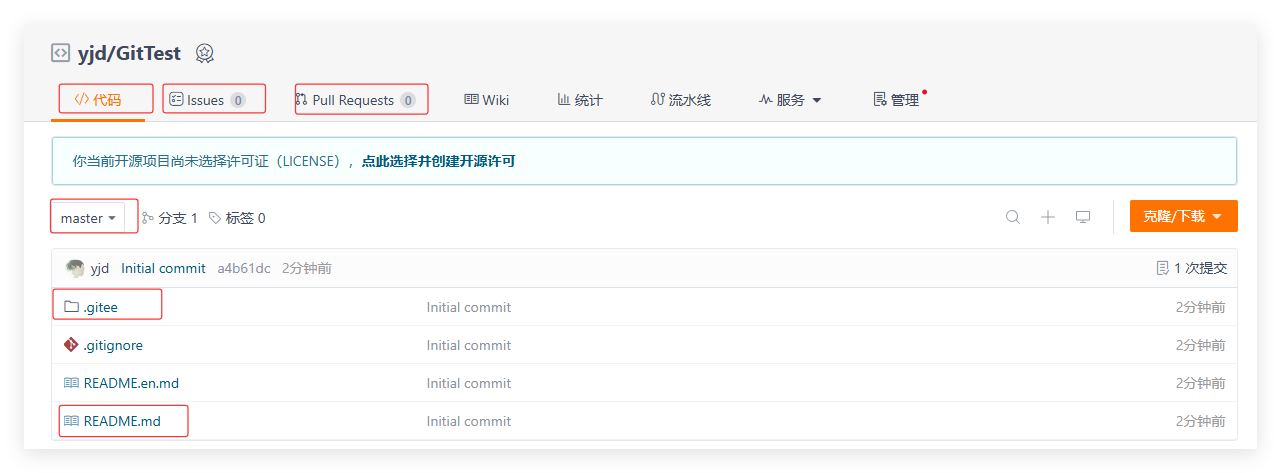
Task: Click the Issues count badge 0
Action: click(238, 100)
